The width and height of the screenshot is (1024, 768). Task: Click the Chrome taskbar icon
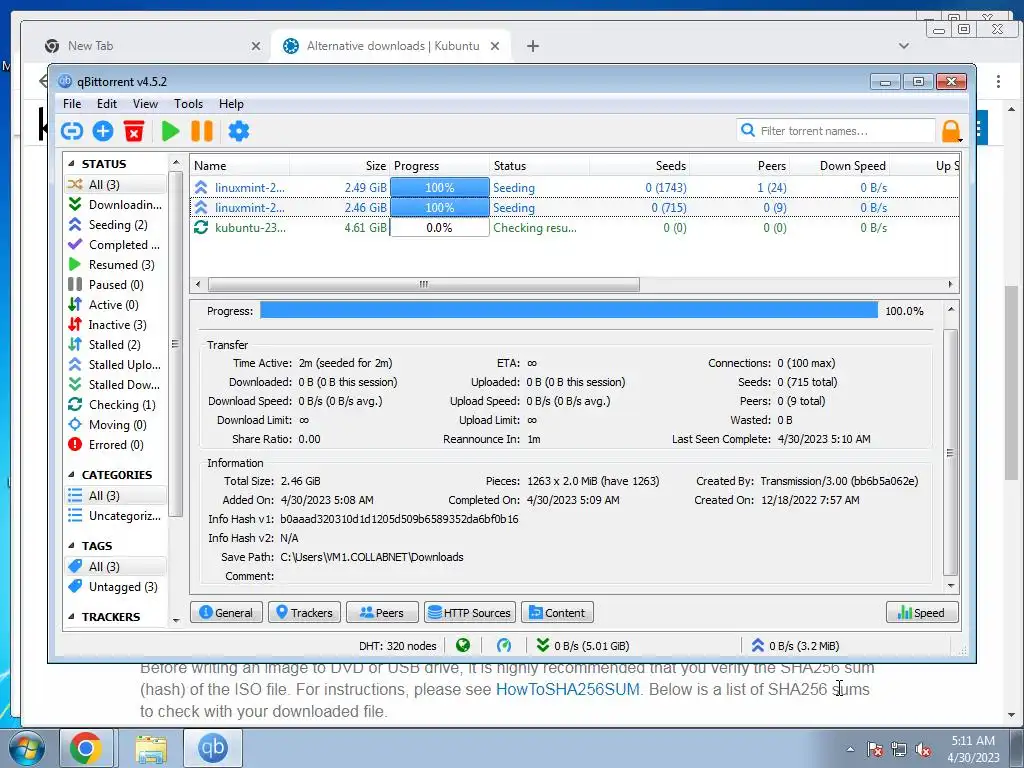pos(86,748)
